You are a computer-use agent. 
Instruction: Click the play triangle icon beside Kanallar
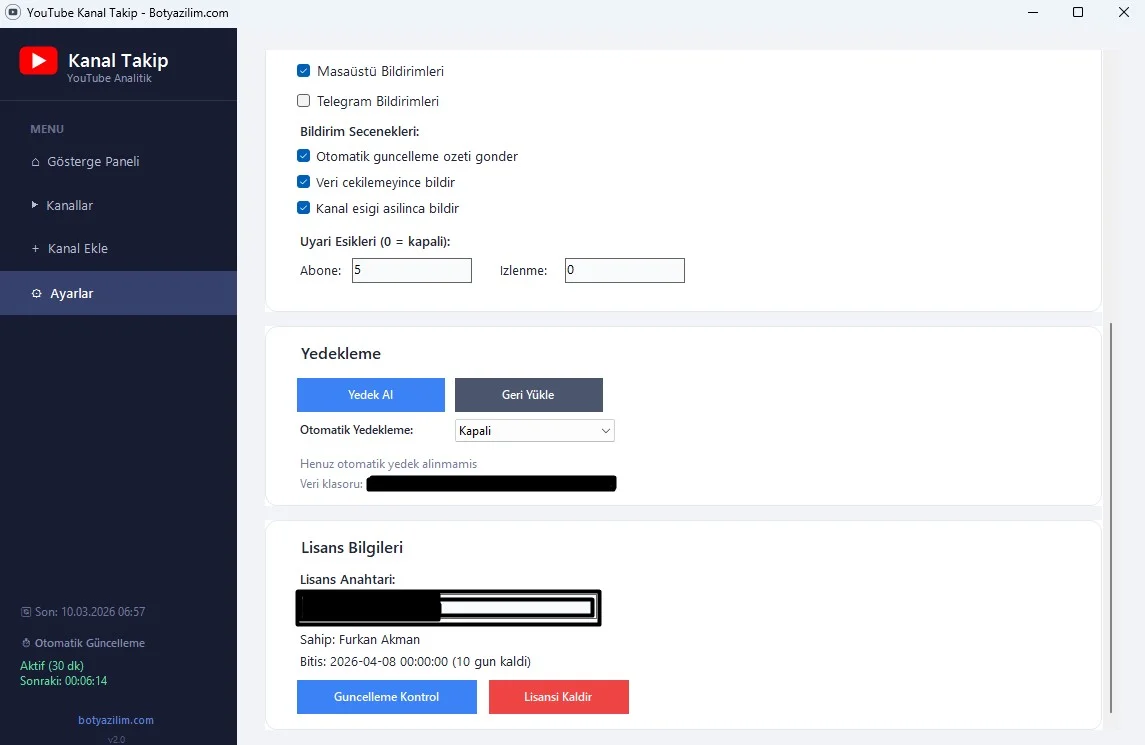(34, 205)
